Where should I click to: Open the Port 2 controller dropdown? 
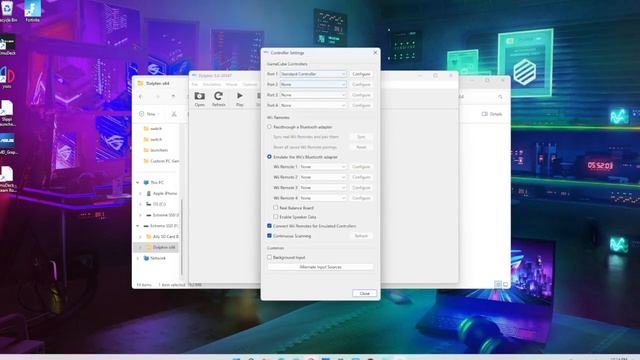[x=313, y=84]
